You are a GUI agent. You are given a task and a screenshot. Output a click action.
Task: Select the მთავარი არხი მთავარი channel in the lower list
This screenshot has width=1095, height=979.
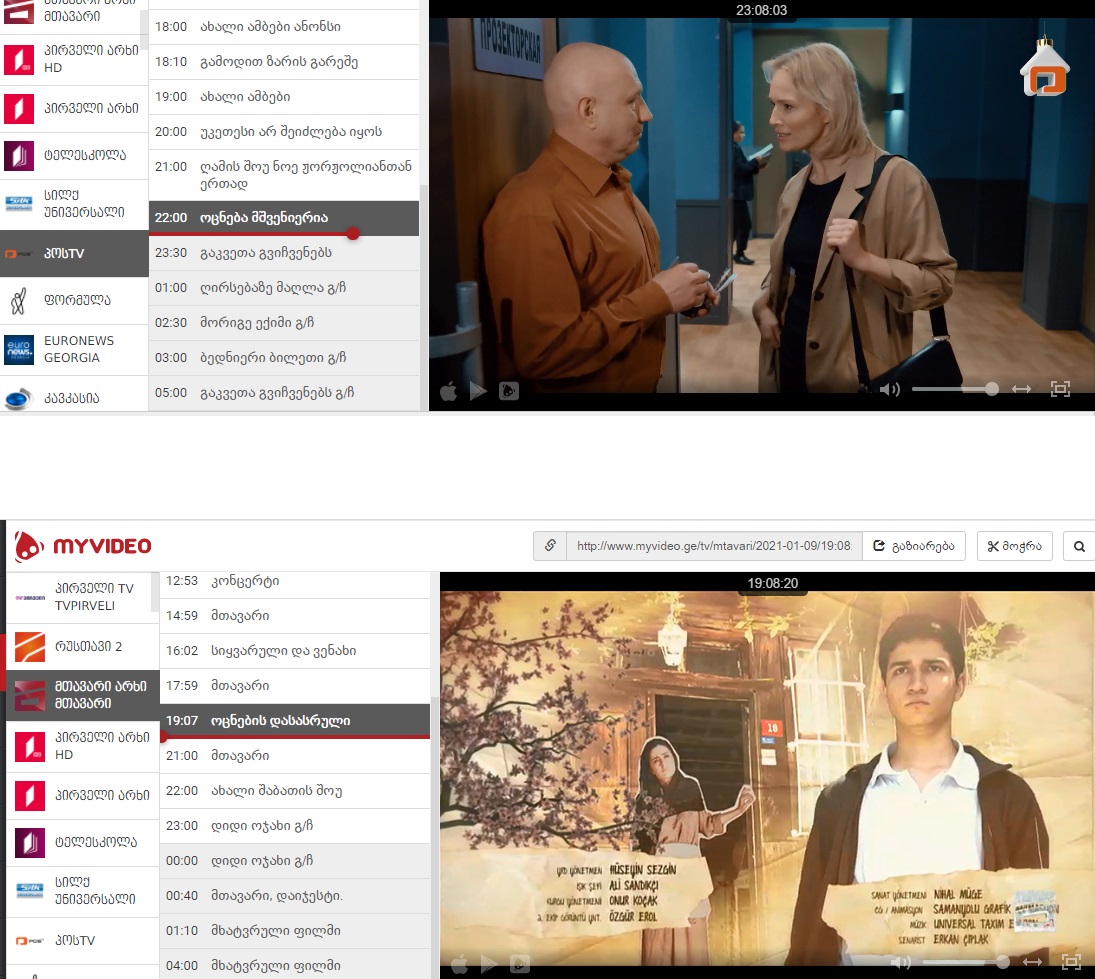pos(82,695)
